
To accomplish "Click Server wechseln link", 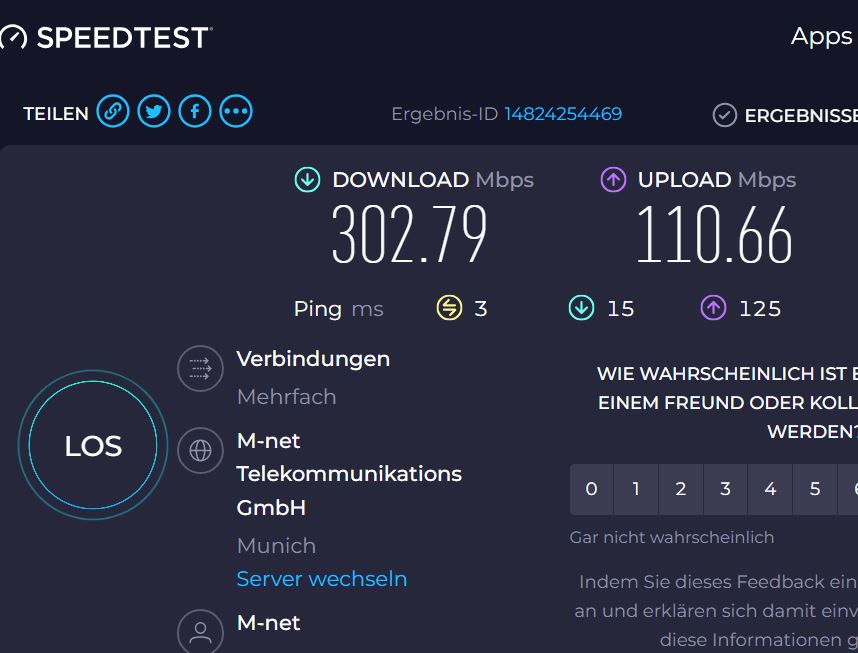I will (x=322, y=579).
